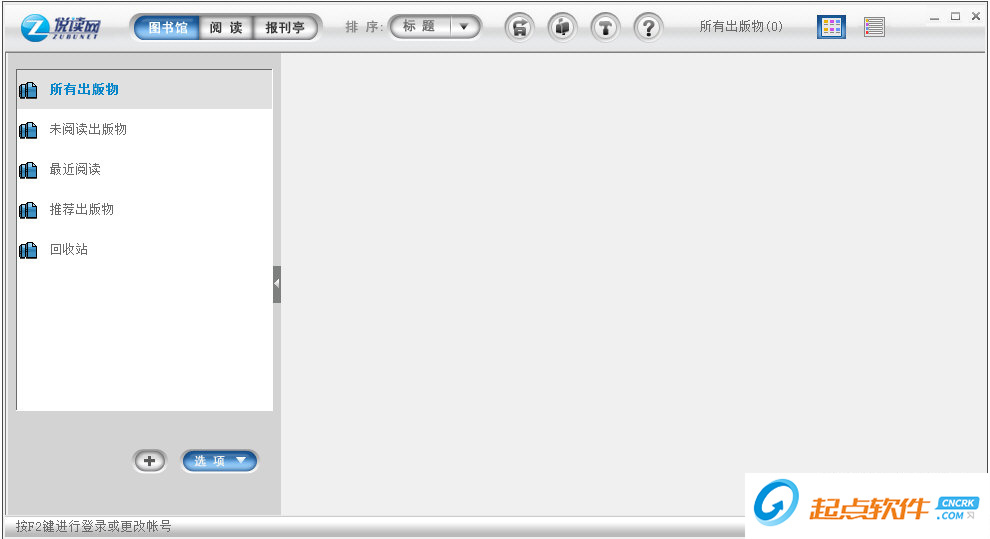The width and height of the screenshot is (990, 539).
Task: Open 推荐出版物 category
Action: (145, 210)
